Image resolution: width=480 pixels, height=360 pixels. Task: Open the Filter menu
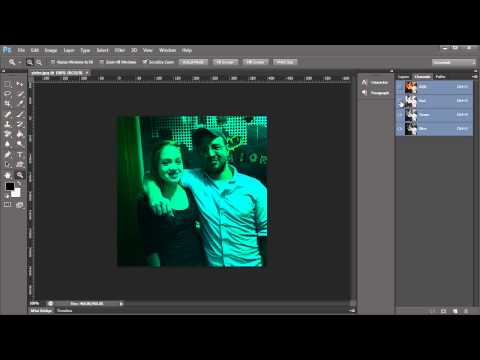coord(119,50)
